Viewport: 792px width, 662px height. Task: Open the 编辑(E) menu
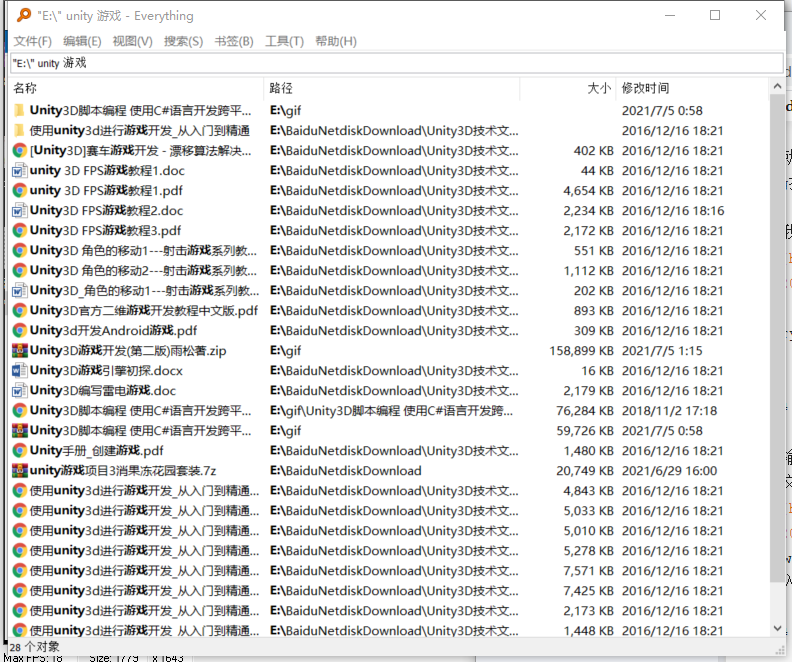click(82, 41)
